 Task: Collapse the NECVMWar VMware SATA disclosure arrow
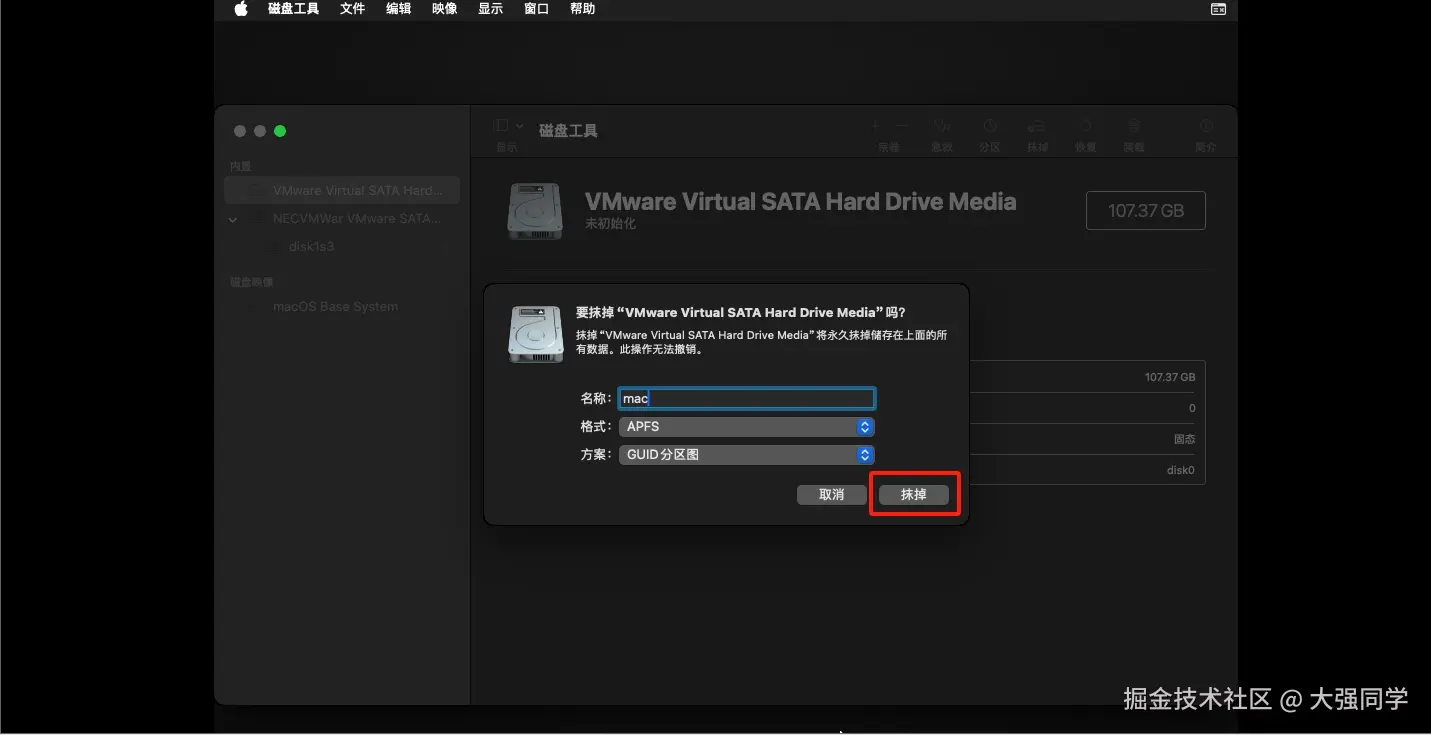tap(233, 219)
